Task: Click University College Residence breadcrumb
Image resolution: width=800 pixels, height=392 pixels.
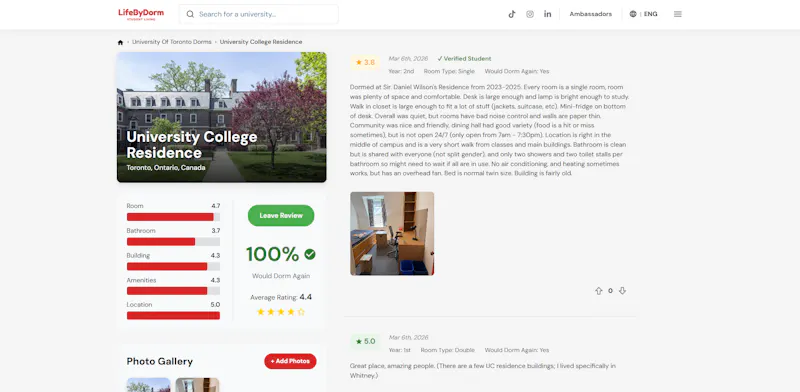Action: click(x=261, y=42)
